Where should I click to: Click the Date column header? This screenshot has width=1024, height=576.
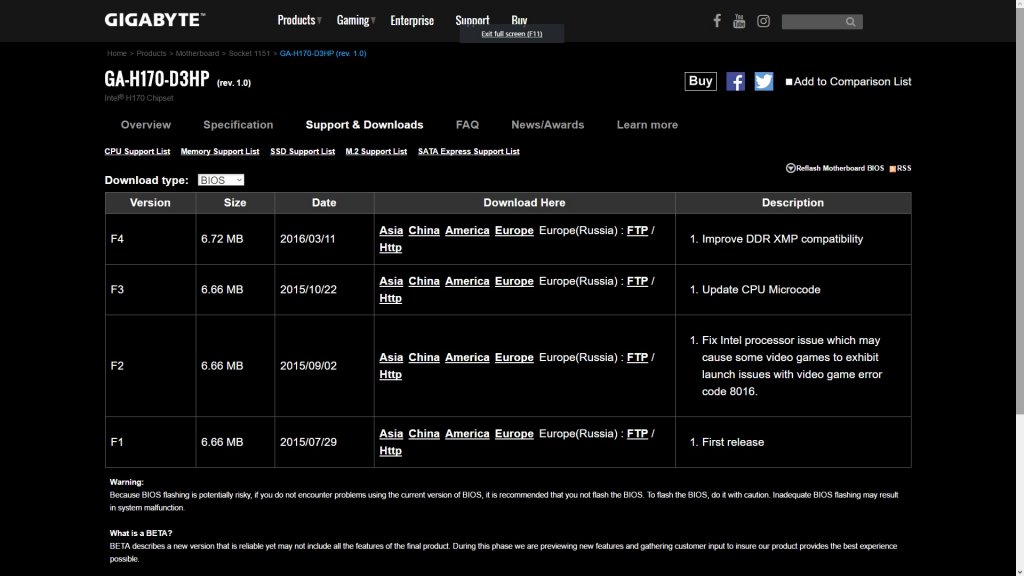324,203
